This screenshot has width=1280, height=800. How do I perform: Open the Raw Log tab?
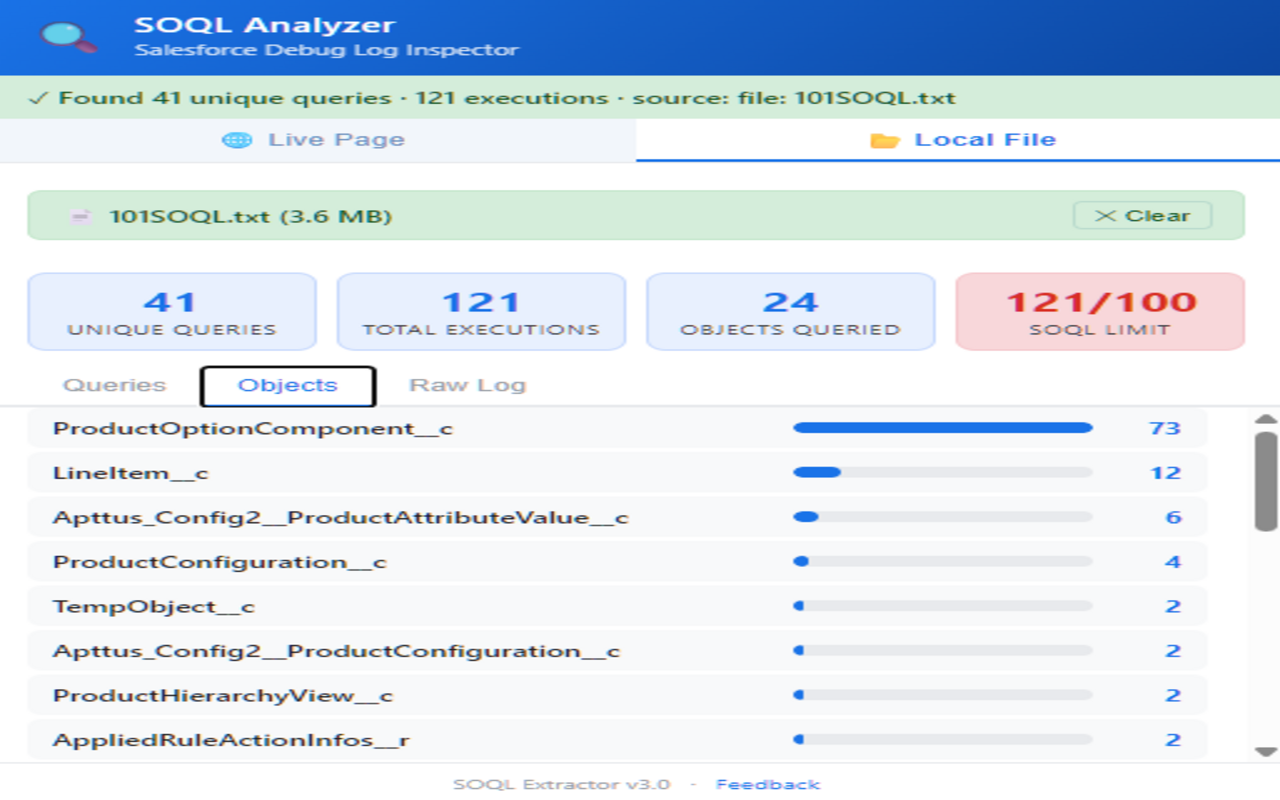click(467, 386)
